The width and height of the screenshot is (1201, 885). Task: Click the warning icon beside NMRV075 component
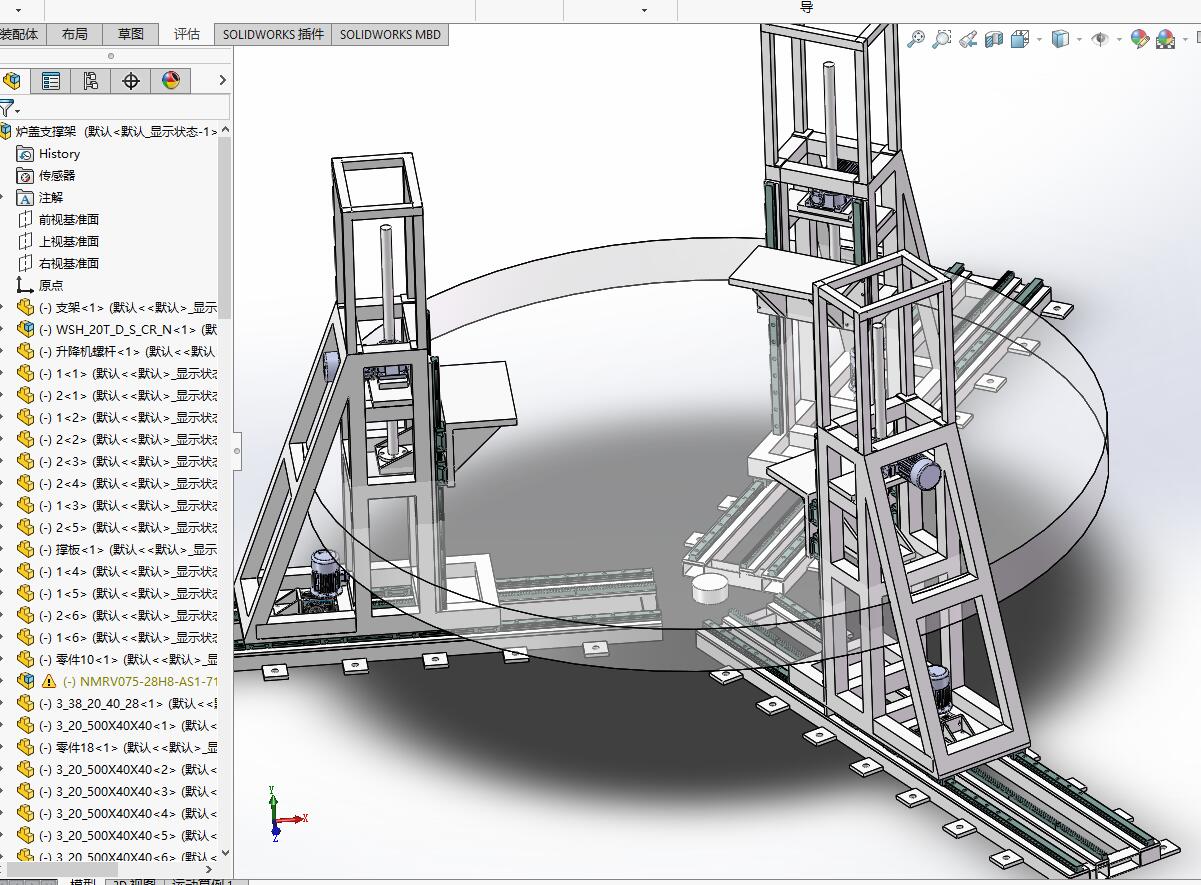(49, 682)
